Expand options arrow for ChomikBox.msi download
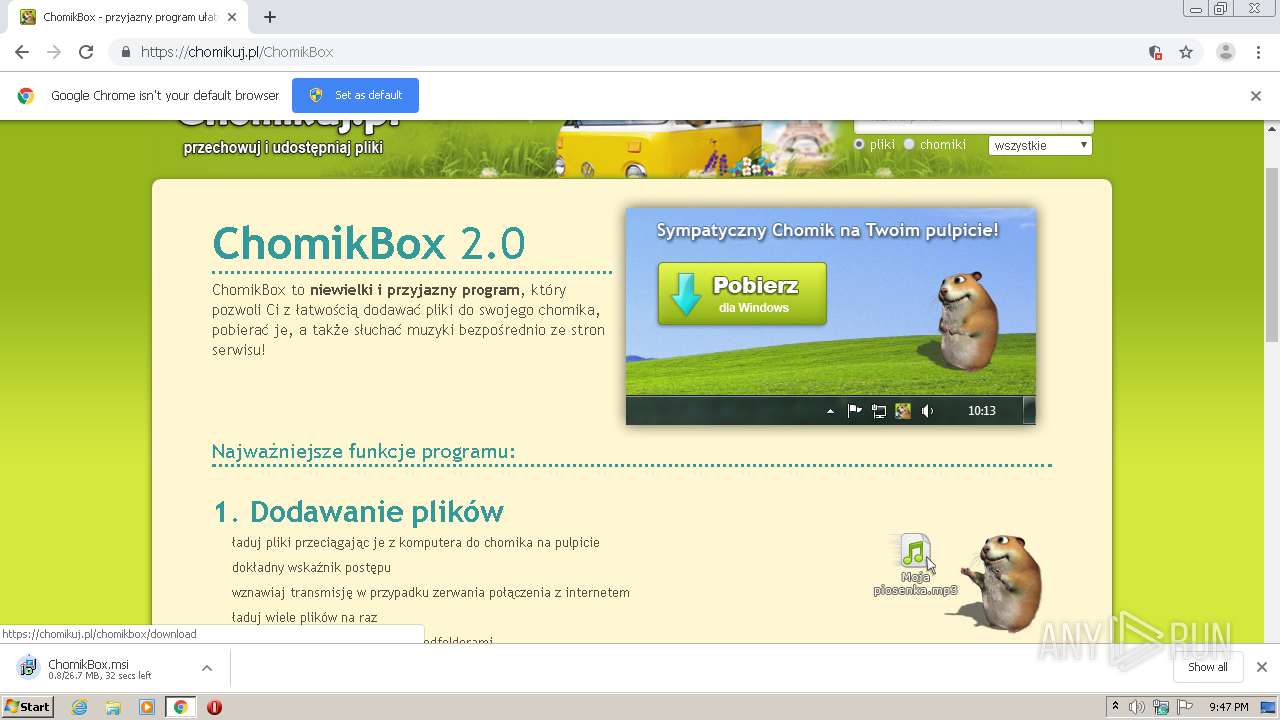The height and width of the screenshot is (720, 1280). coord(207,668)
